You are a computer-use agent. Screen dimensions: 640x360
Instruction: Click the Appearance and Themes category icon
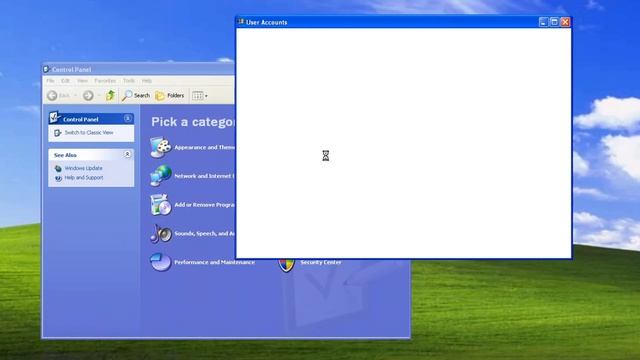[160, 147]
